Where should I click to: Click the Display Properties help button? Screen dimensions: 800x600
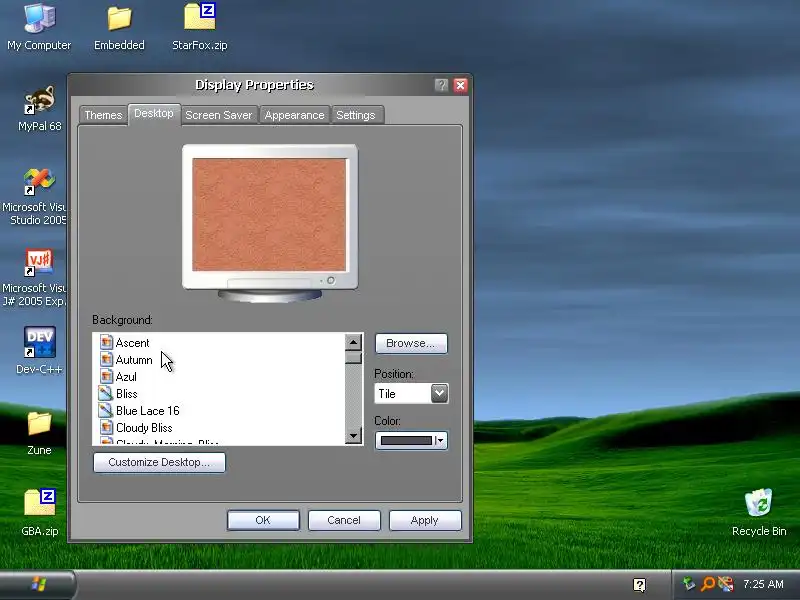pyautogui.click(x=442, y=85)
